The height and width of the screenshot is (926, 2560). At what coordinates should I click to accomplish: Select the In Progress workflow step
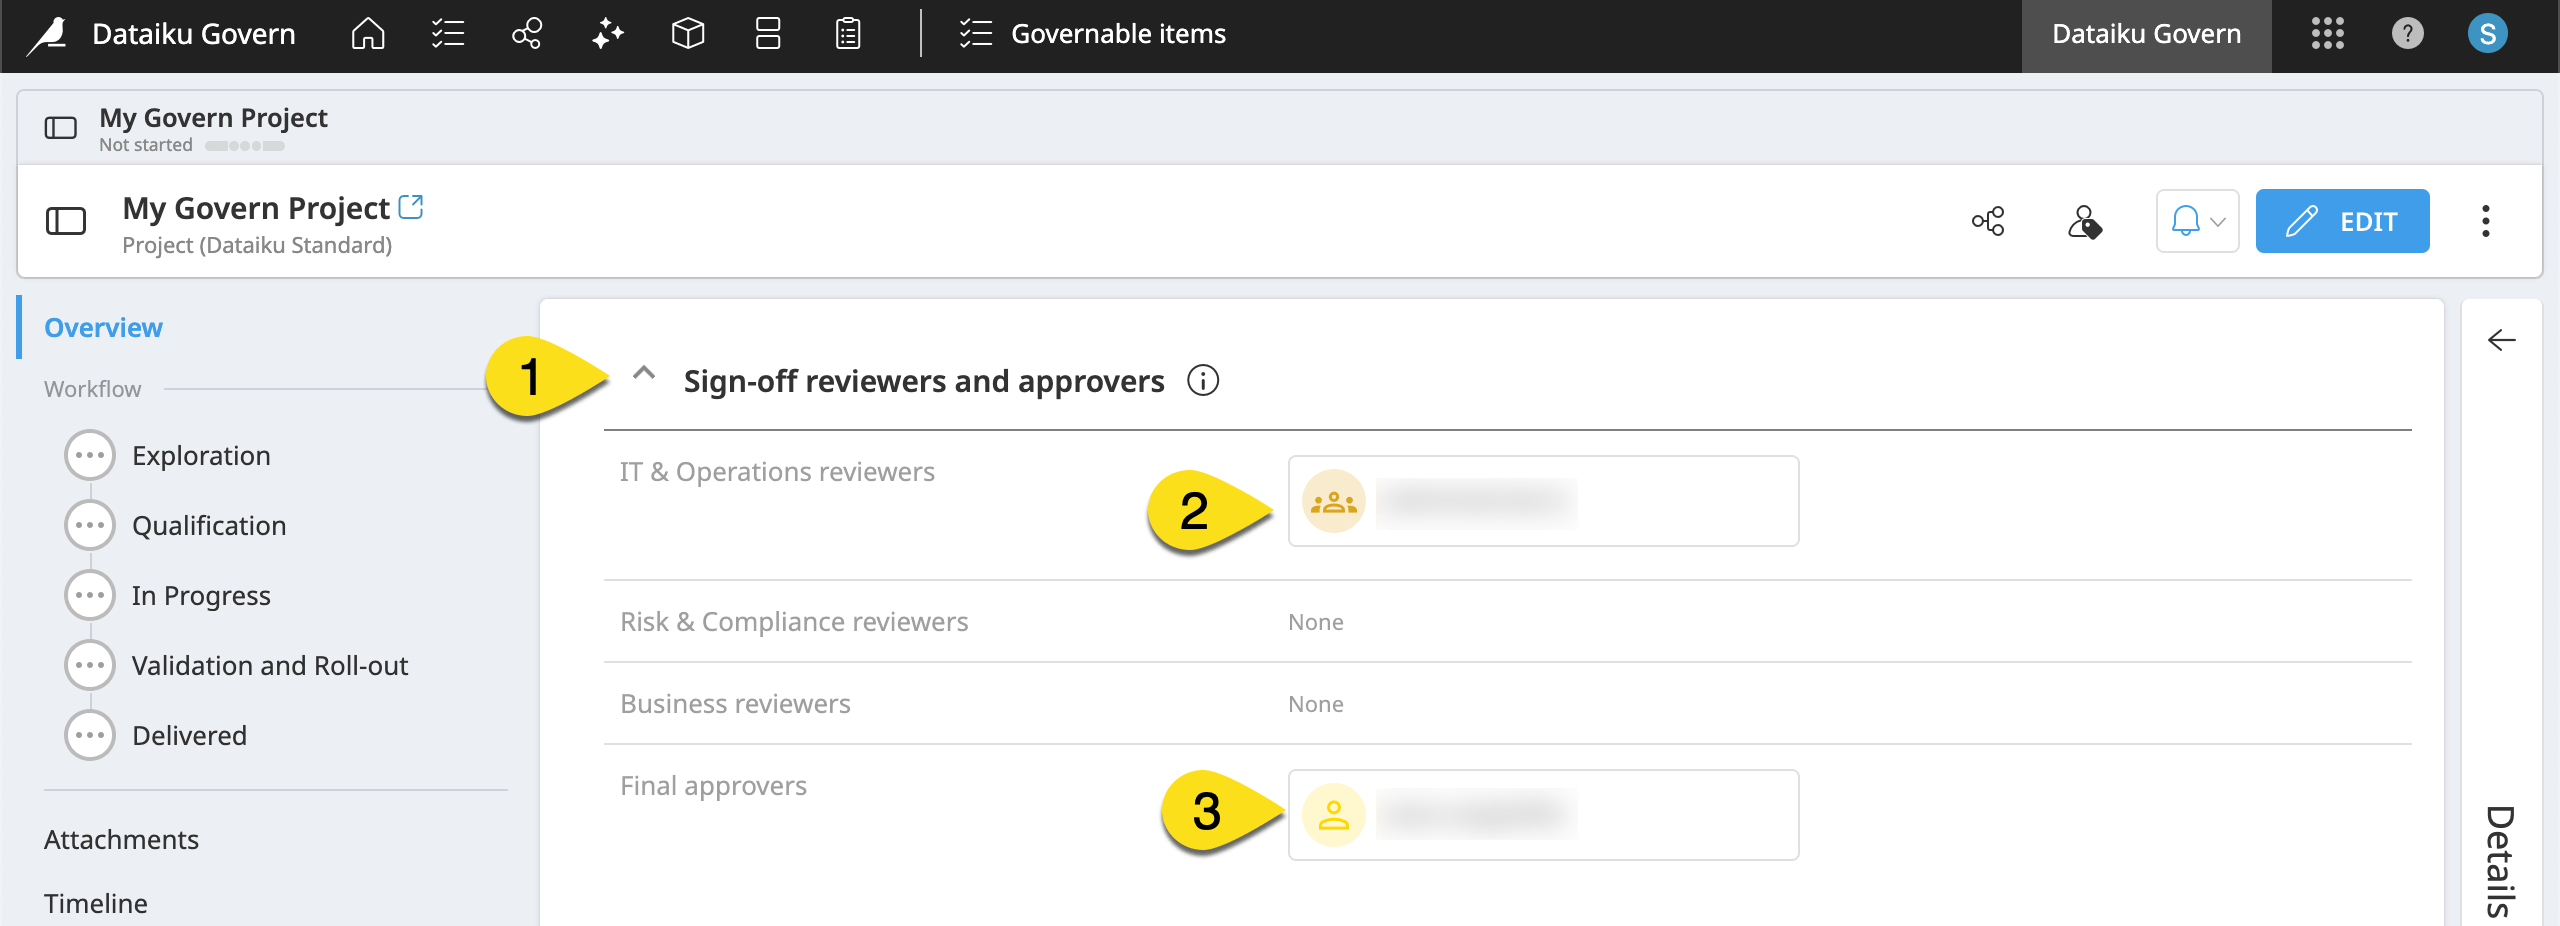(x=201, y=596)
